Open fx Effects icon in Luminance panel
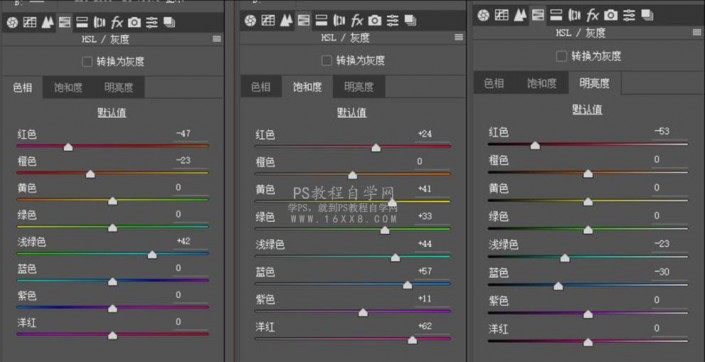The width and height of the screenshot is (705, 362). click(x=593, y=15)
